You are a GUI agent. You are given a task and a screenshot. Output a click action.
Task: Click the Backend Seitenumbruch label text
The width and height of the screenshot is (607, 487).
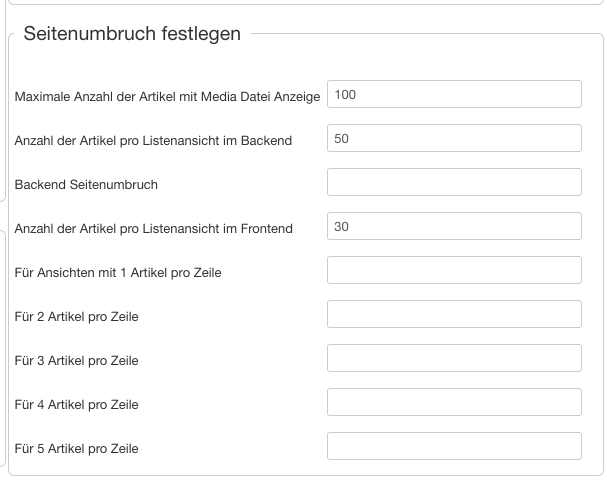point(86,185)
